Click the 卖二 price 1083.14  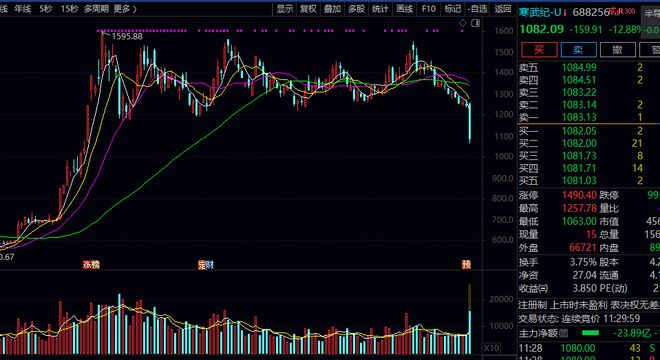pyautogui.click(x=579, y=104)
